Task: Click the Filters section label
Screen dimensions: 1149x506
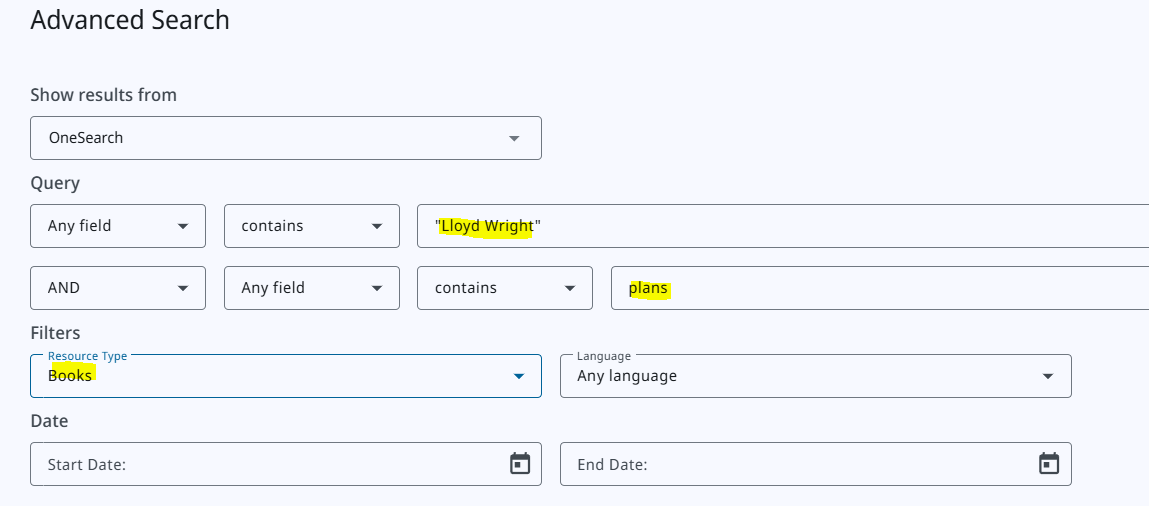Action: 55,333
